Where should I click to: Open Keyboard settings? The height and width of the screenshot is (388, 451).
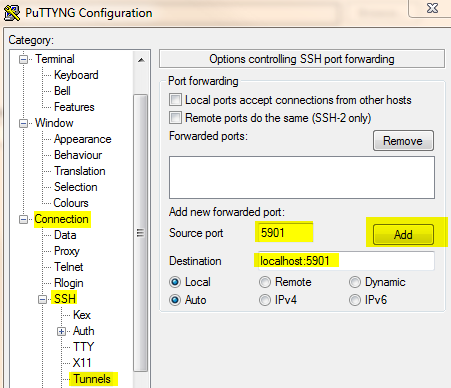coord(76,75)
